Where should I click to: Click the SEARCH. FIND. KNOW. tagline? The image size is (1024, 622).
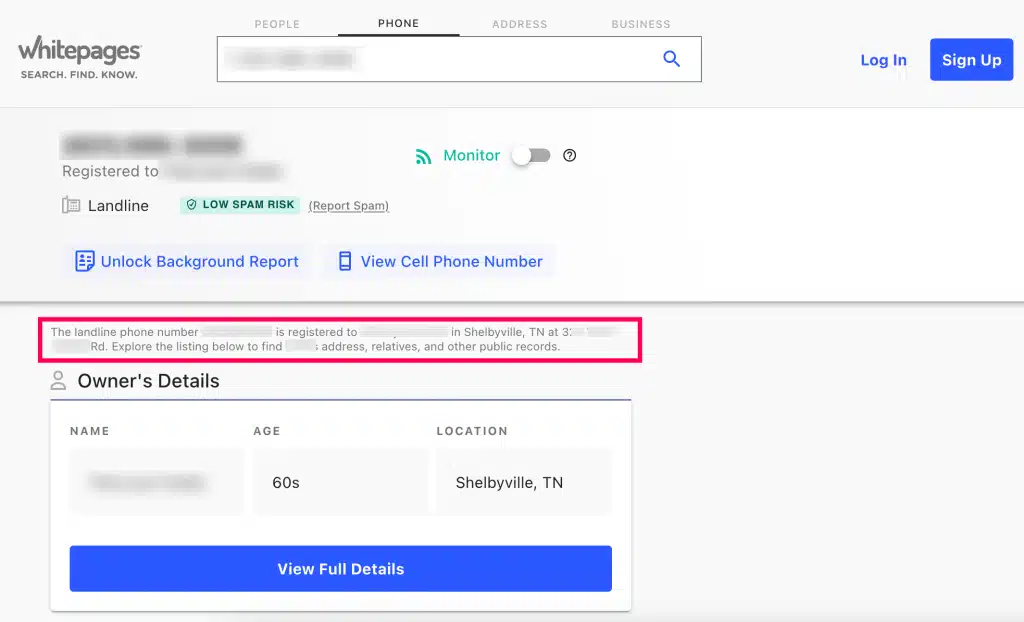coord(79,74)
